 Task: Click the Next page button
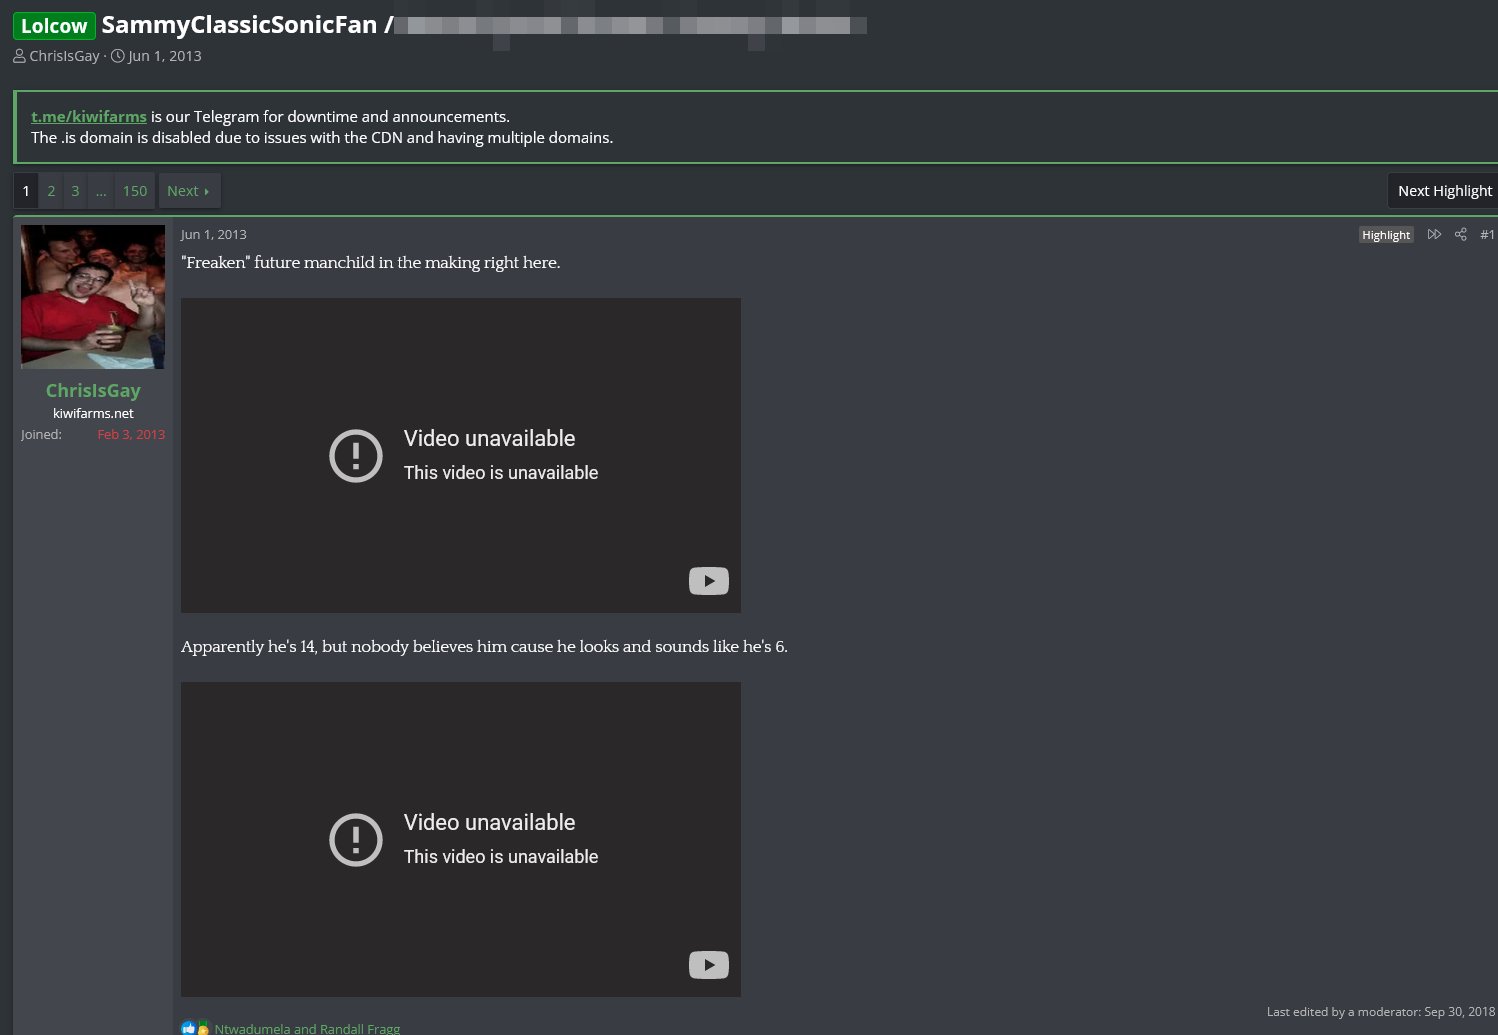[189, 191]
